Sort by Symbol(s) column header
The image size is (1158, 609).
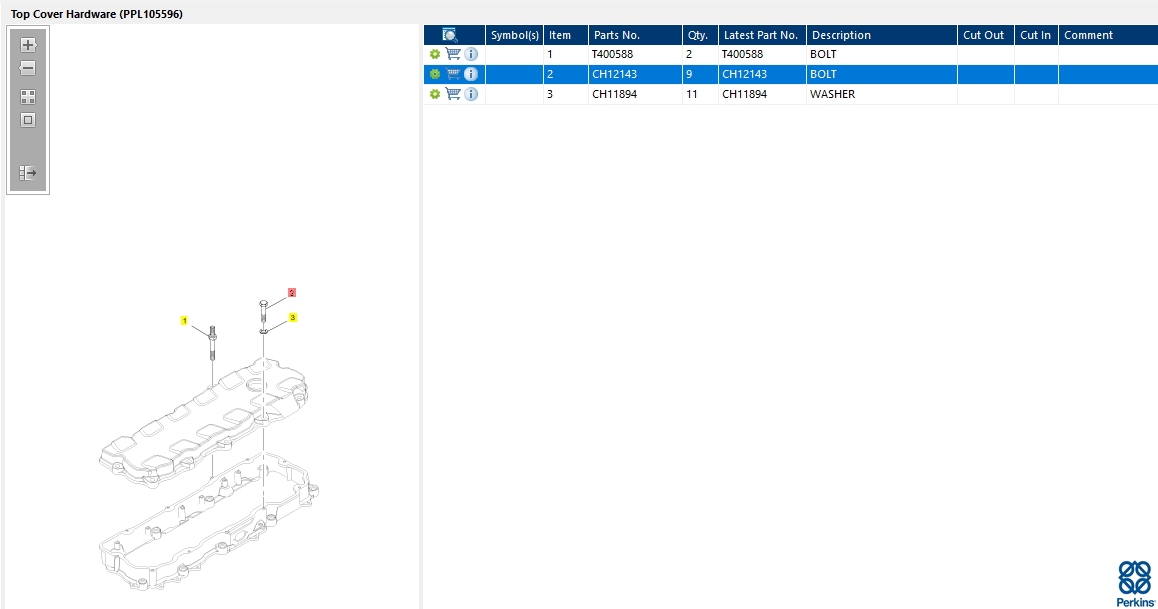(x=515, y=35)
